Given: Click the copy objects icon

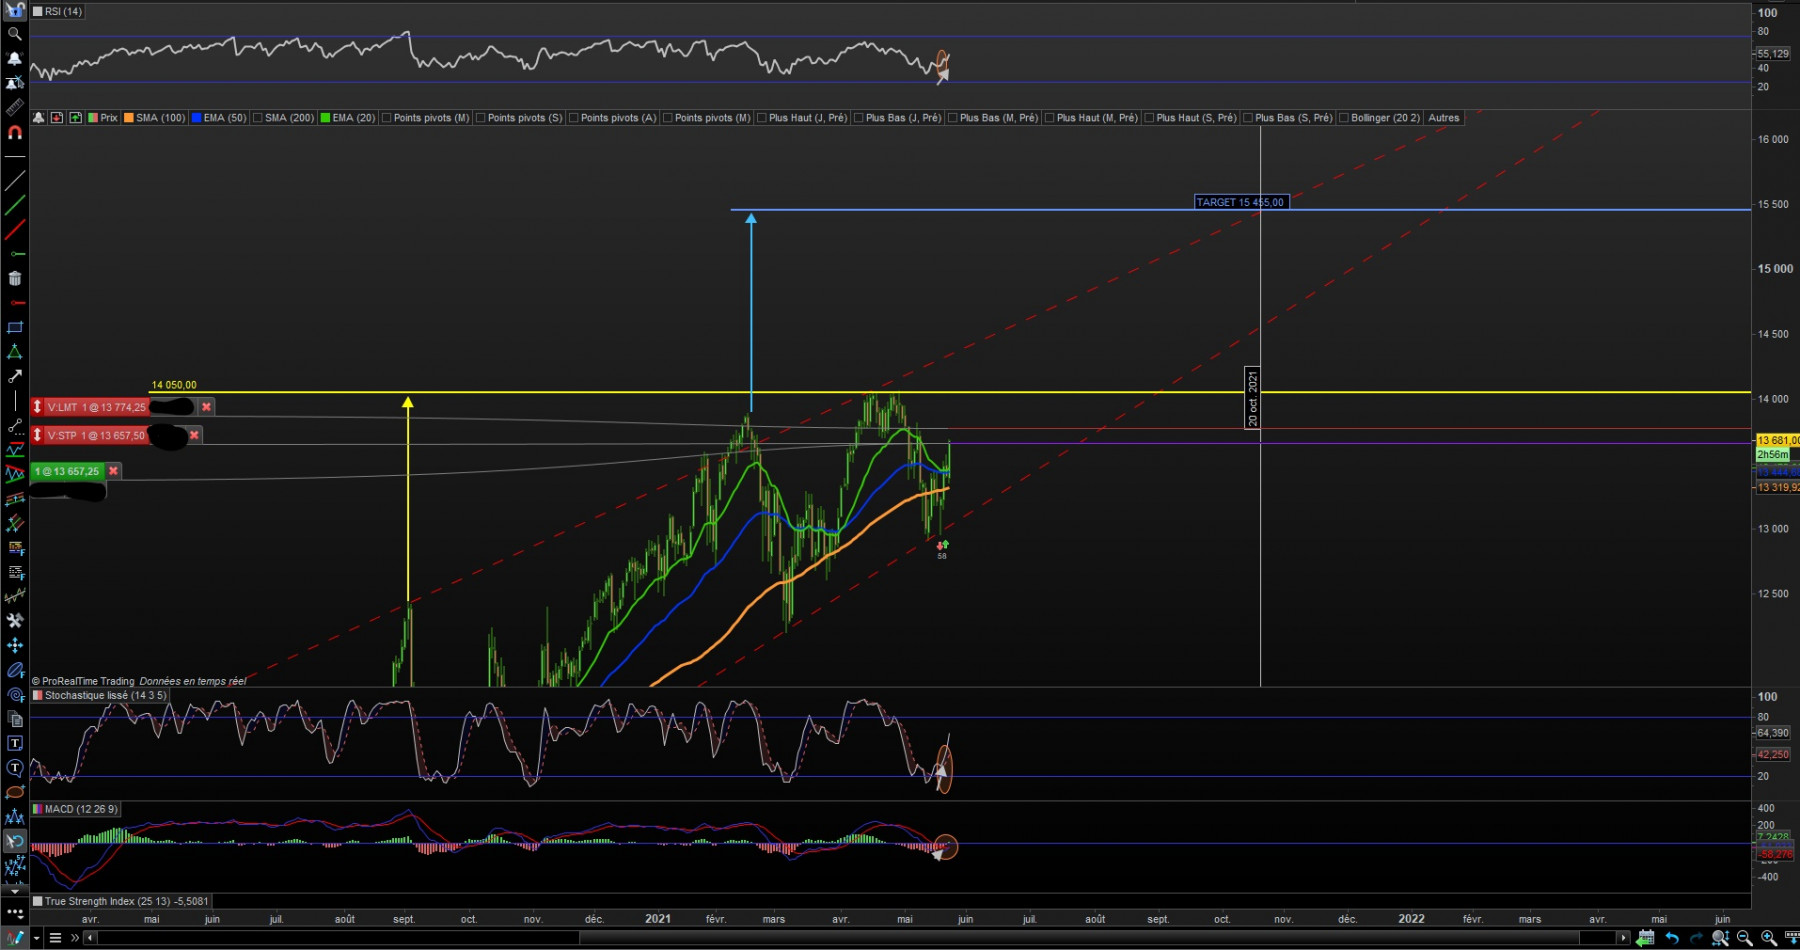Looking at the screenshot, I should (14, 719).
